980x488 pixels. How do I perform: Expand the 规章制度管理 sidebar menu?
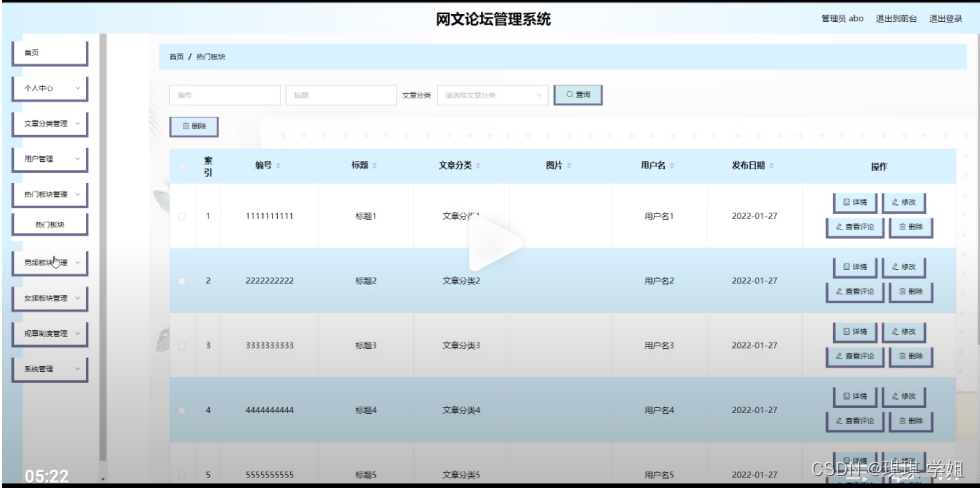point(49,334)
